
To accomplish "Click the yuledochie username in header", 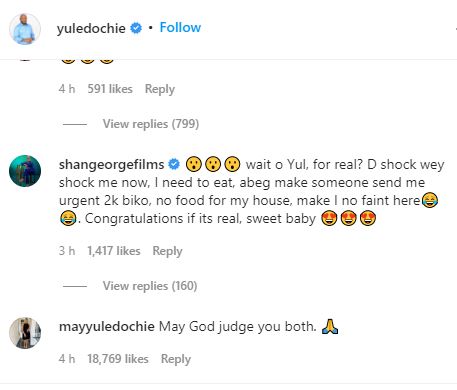I will tap(91, 28).
